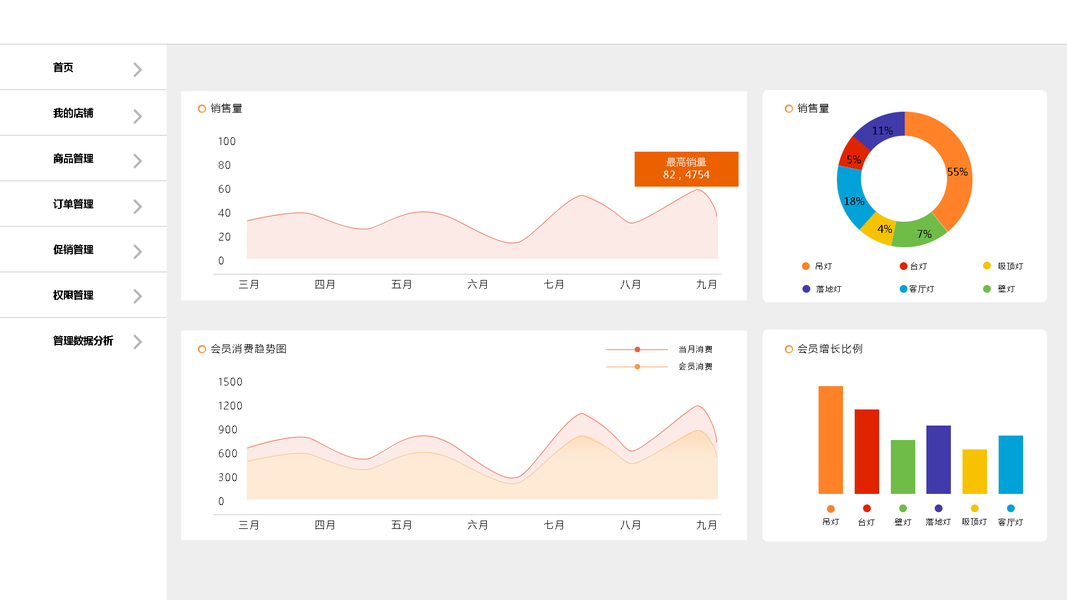Screen dimensions: 1067x600
Task: Click the green 7% donut segment
Action: pyautogui.click(x=920, y=233)
